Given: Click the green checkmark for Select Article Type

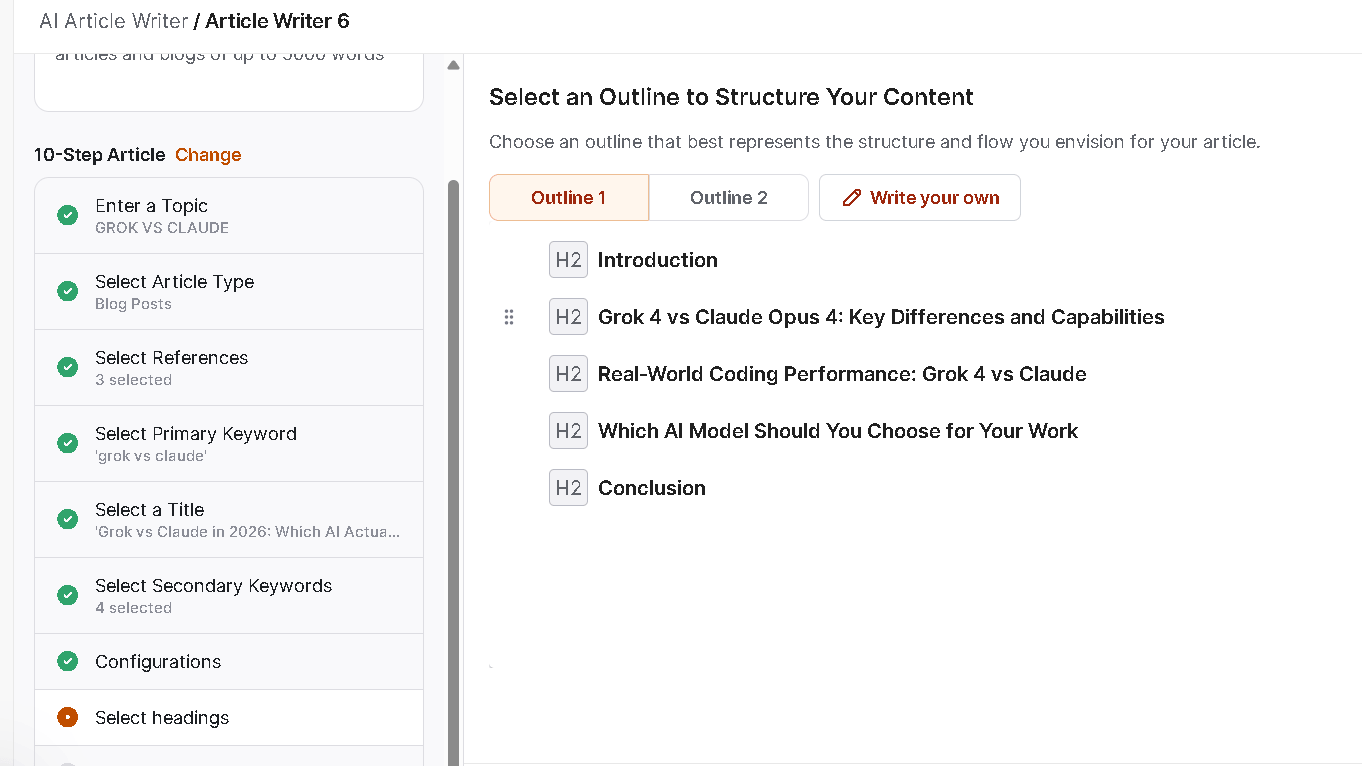Looking at the screenshot, I should (x=67, y=291).
